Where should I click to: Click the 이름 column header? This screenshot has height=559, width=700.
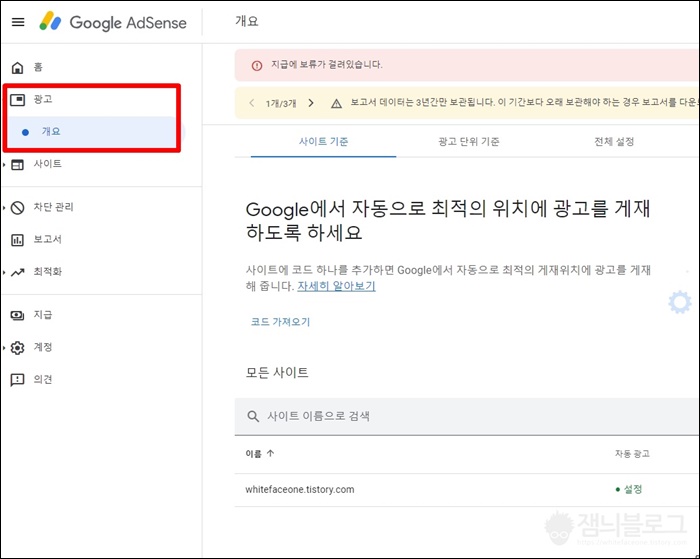254,454
